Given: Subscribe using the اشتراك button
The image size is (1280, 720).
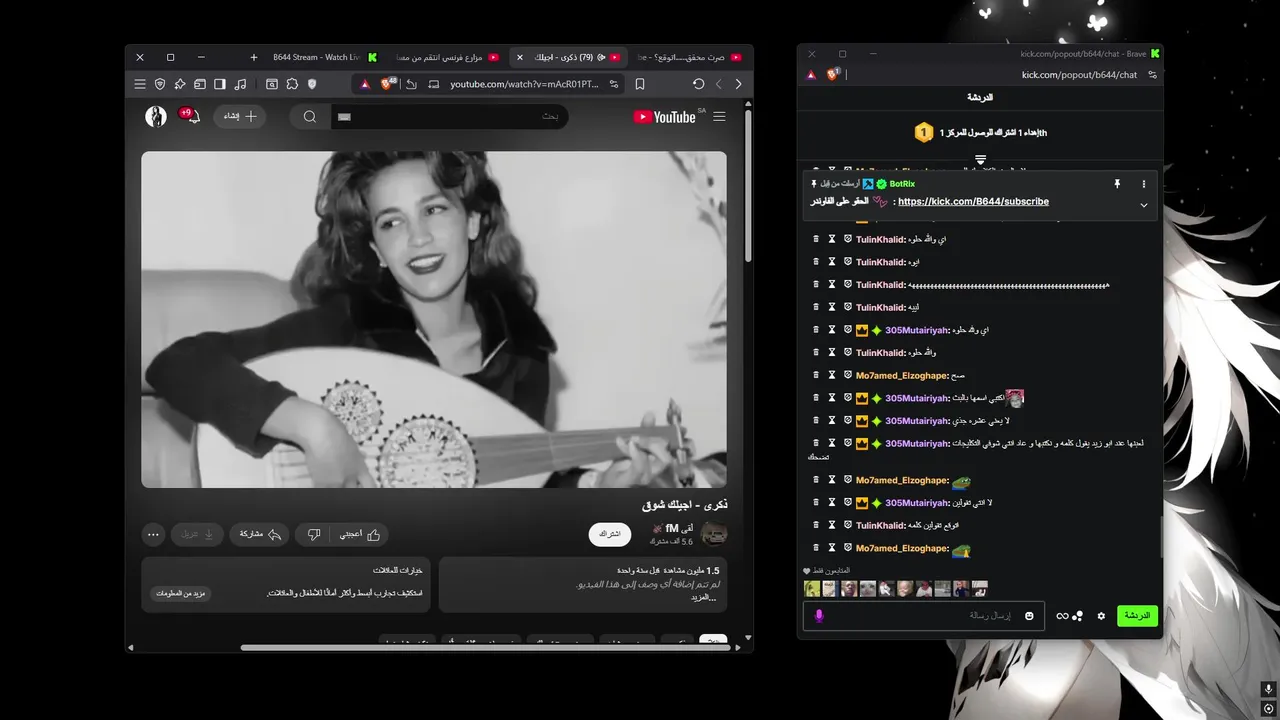Looking at the screenshot, I should (610, 534).
